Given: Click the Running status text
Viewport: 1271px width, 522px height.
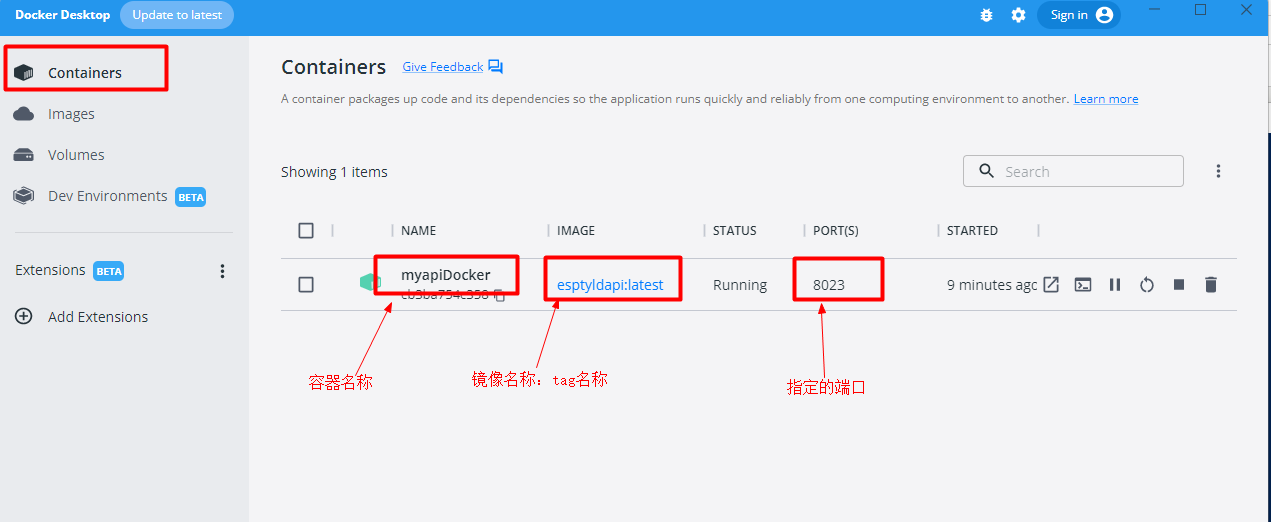Looking at the screenshot, I should (740, 285).
